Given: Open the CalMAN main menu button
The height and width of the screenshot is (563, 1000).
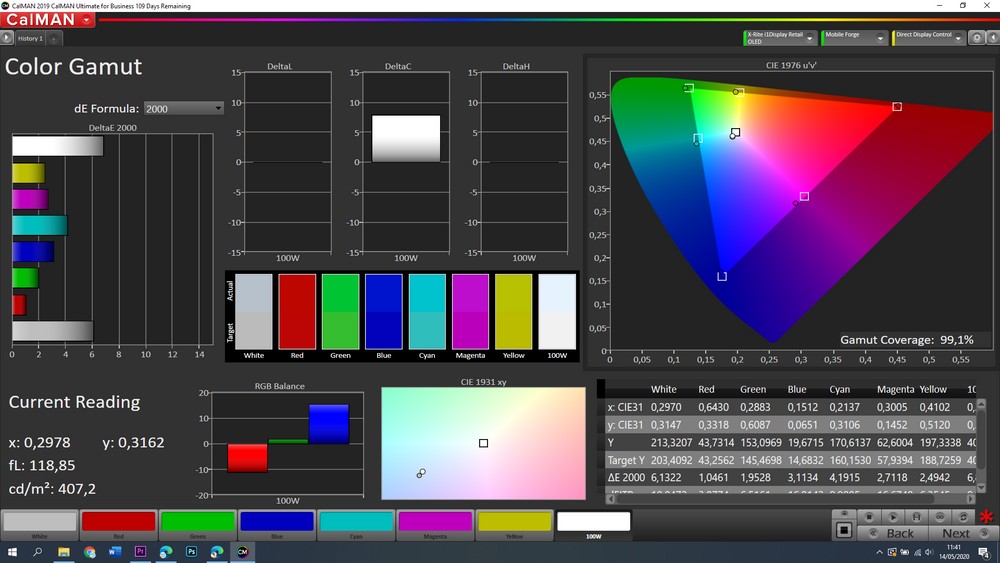Looking at the screenshot, I should pos(50,20).
